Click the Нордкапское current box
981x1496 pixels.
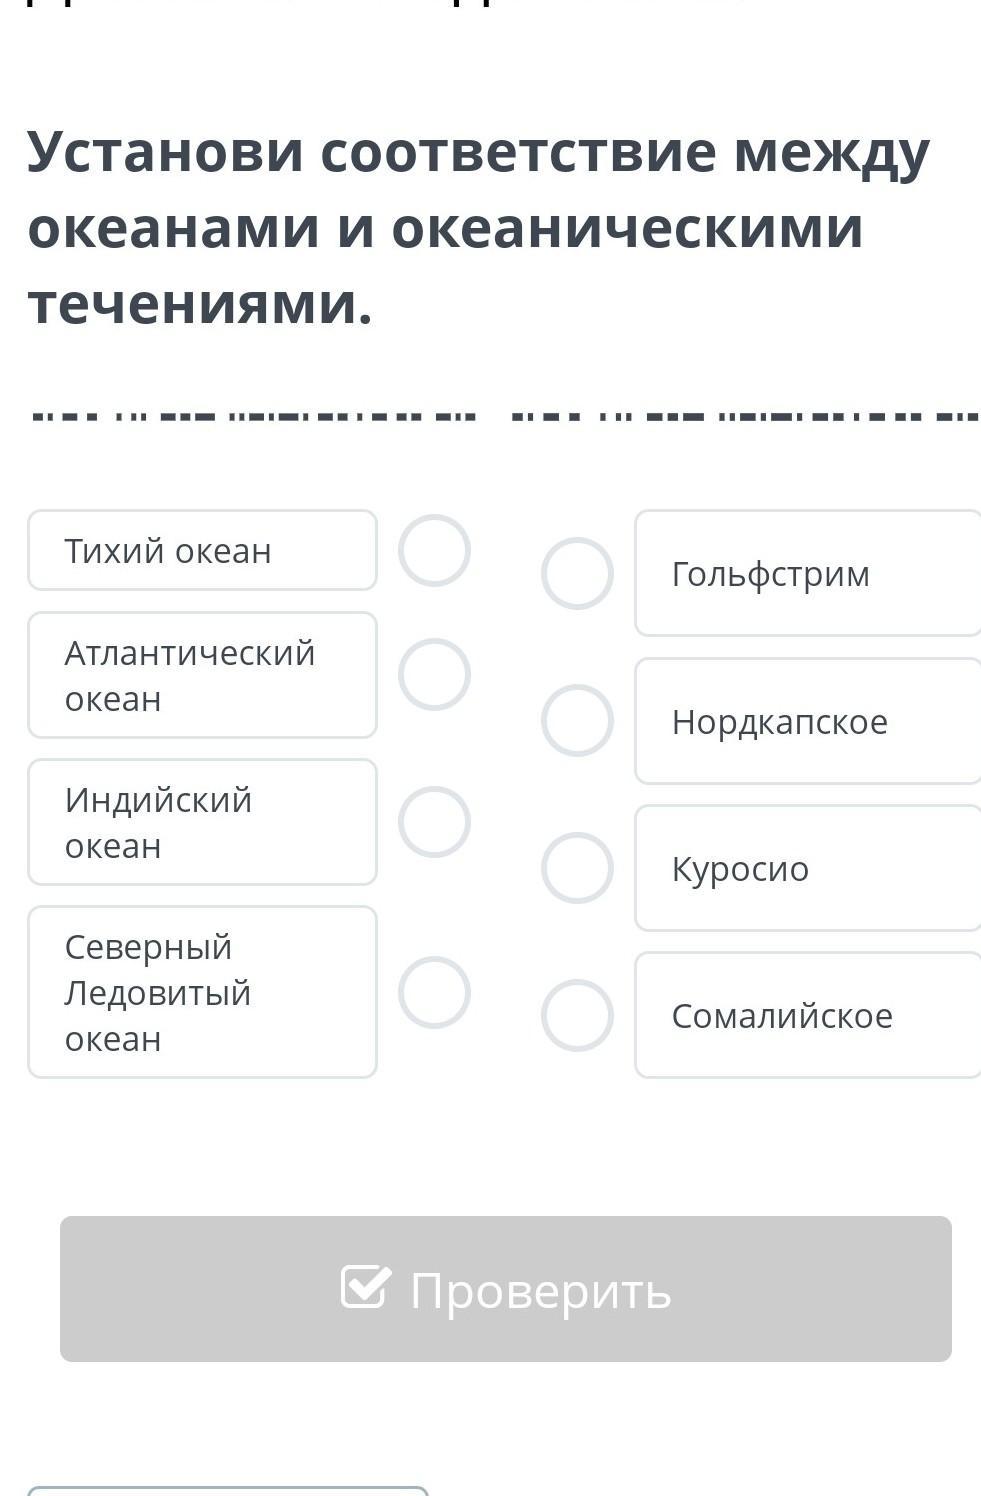coord(808,721)
